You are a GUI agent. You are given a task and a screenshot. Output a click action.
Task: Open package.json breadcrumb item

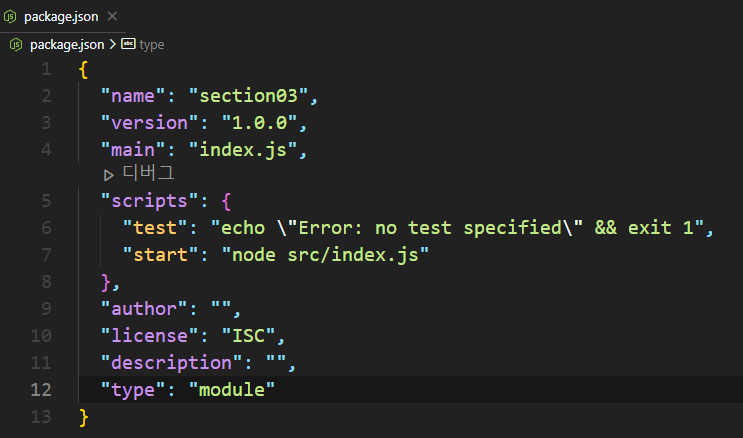[x=67, y=45]
